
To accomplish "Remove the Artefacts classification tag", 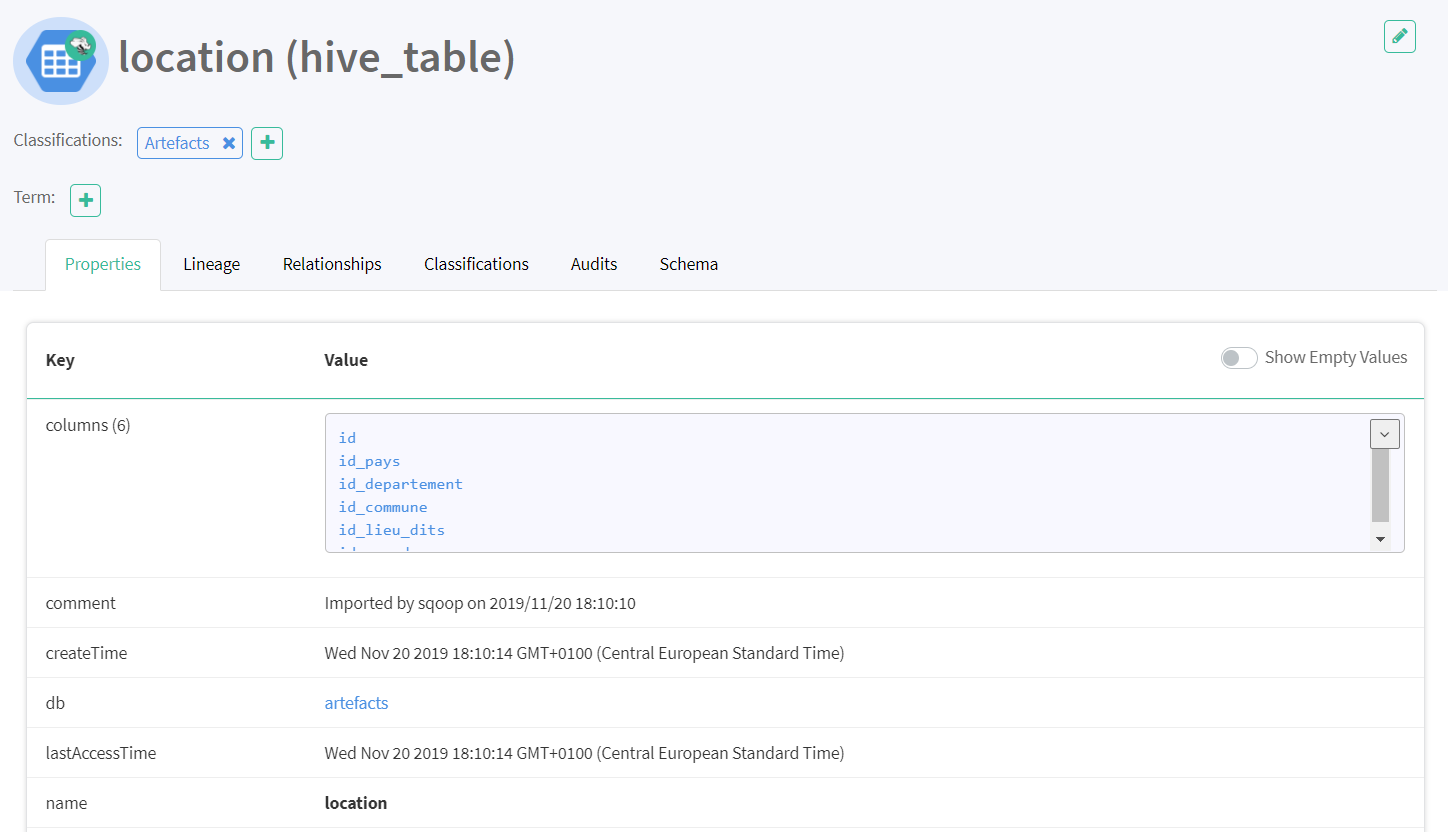I will [x=229, y=143].
